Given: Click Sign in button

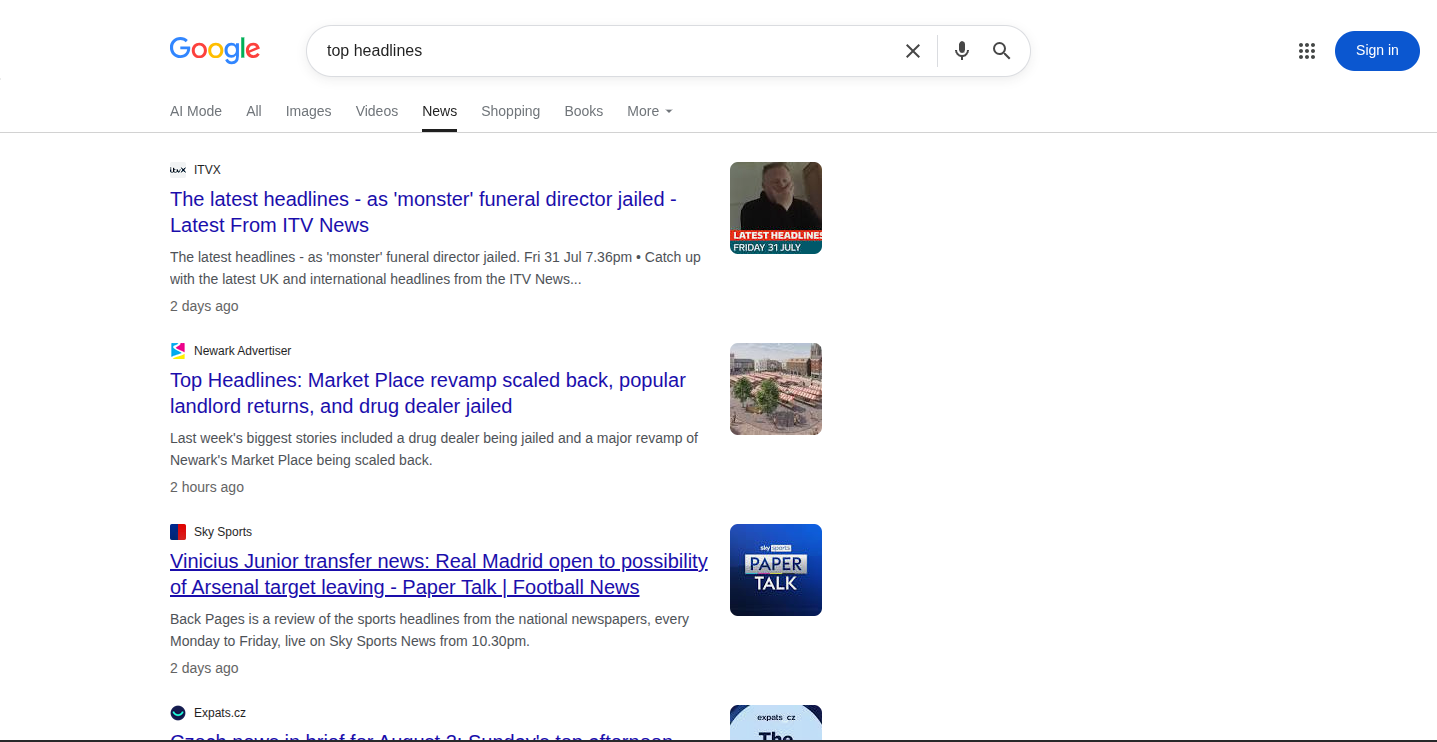Looking at the screenshot, I should click(1377, 51).
